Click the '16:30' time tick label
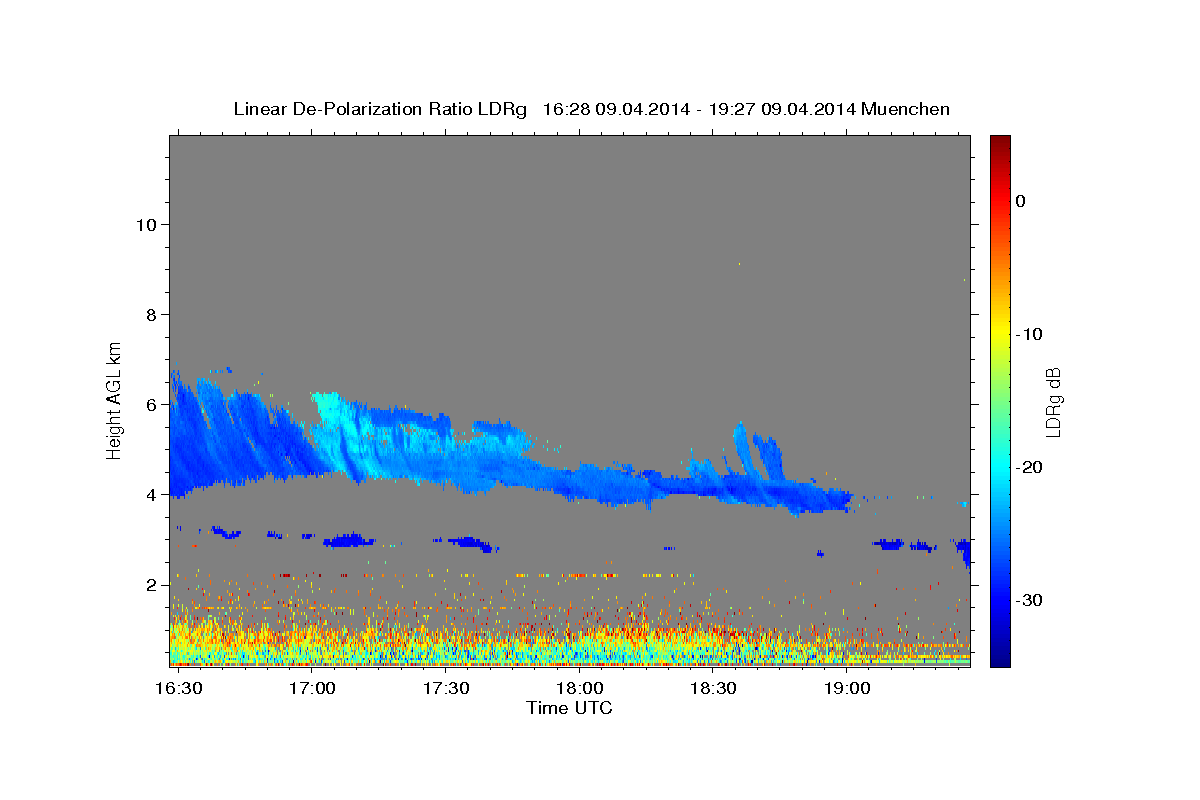Viewport: 1200px width, 800px height. [x=180, y=689]
